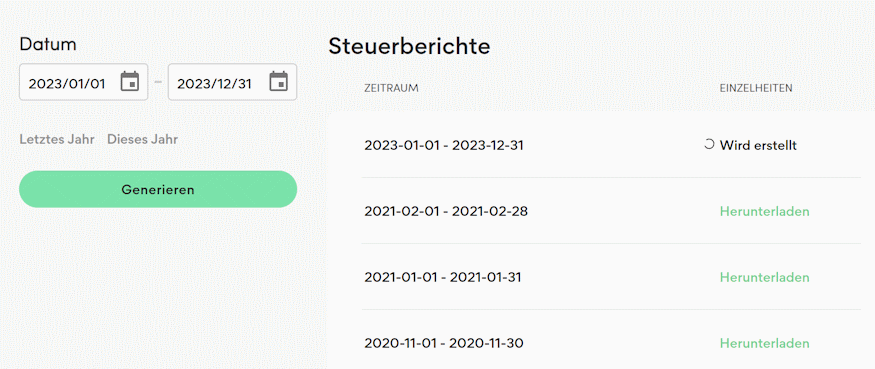
Task: Download the 2021-02-01 to 2021-02-28 report
Action: click(764, 212)
